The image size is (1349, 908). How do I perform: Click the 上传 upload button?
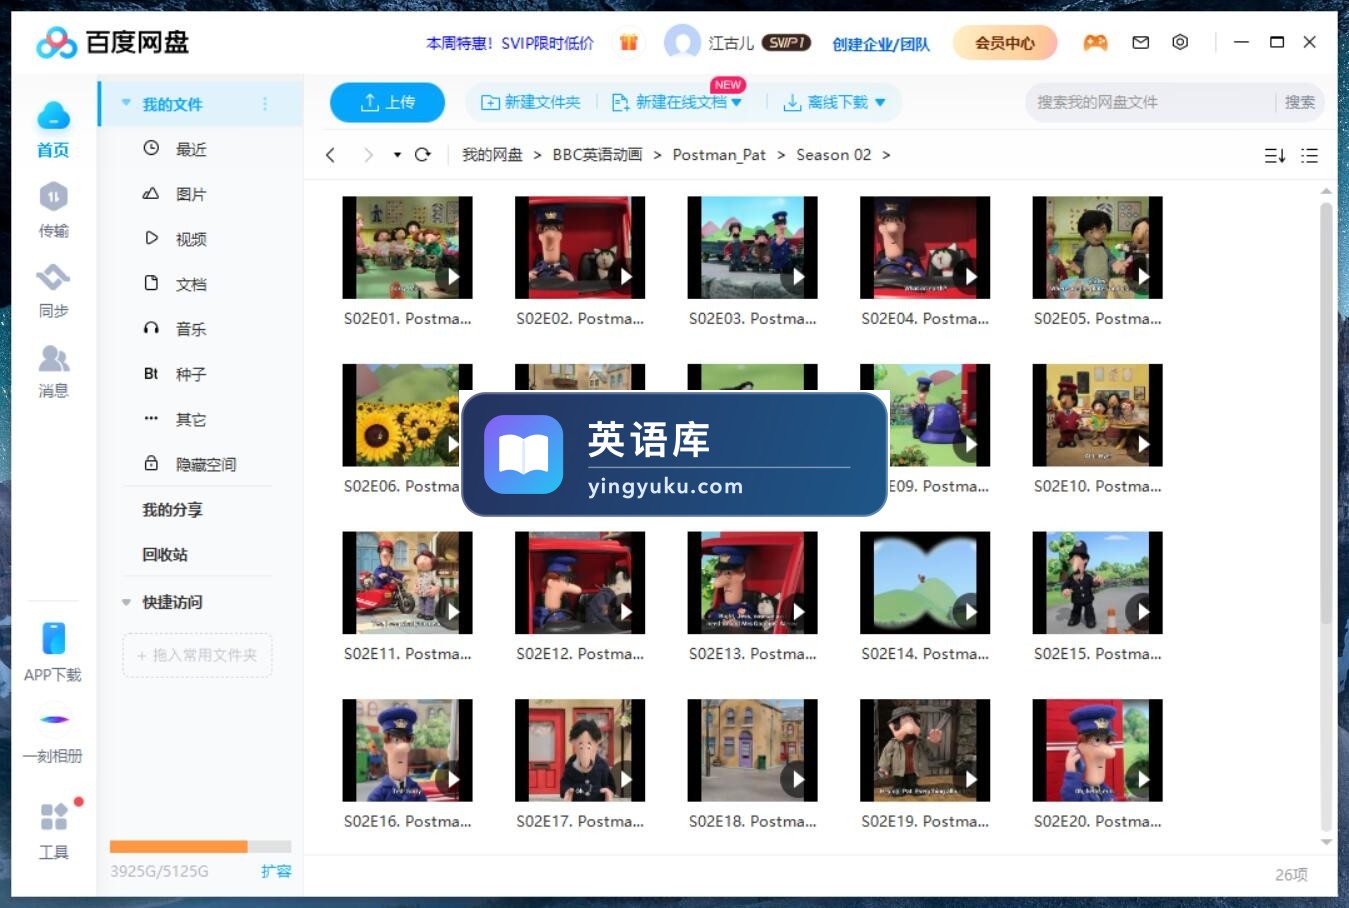tap(387, 102)
